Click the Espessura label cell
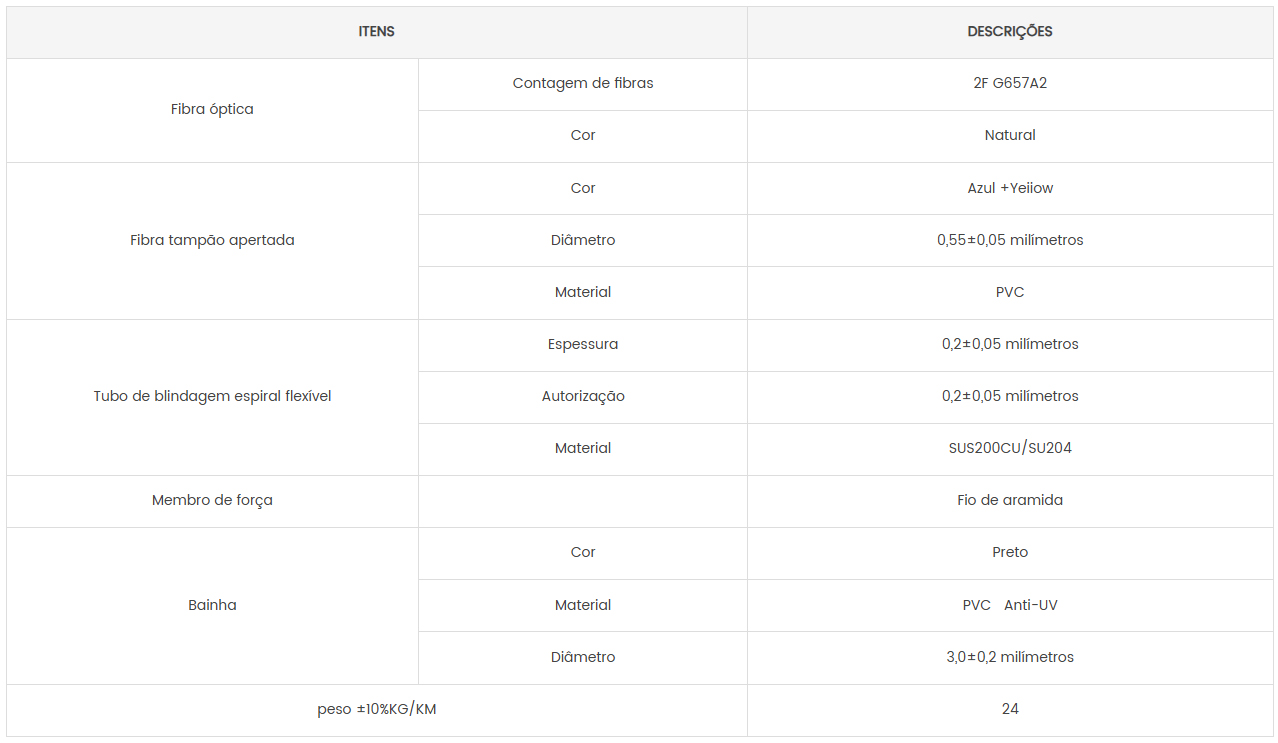 [x=583, y=345]
